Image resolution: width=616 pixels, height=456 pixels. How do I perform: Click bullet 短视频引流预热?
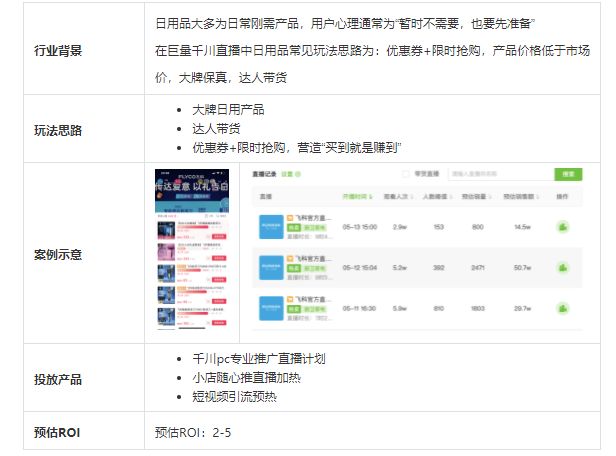[235, 396]
